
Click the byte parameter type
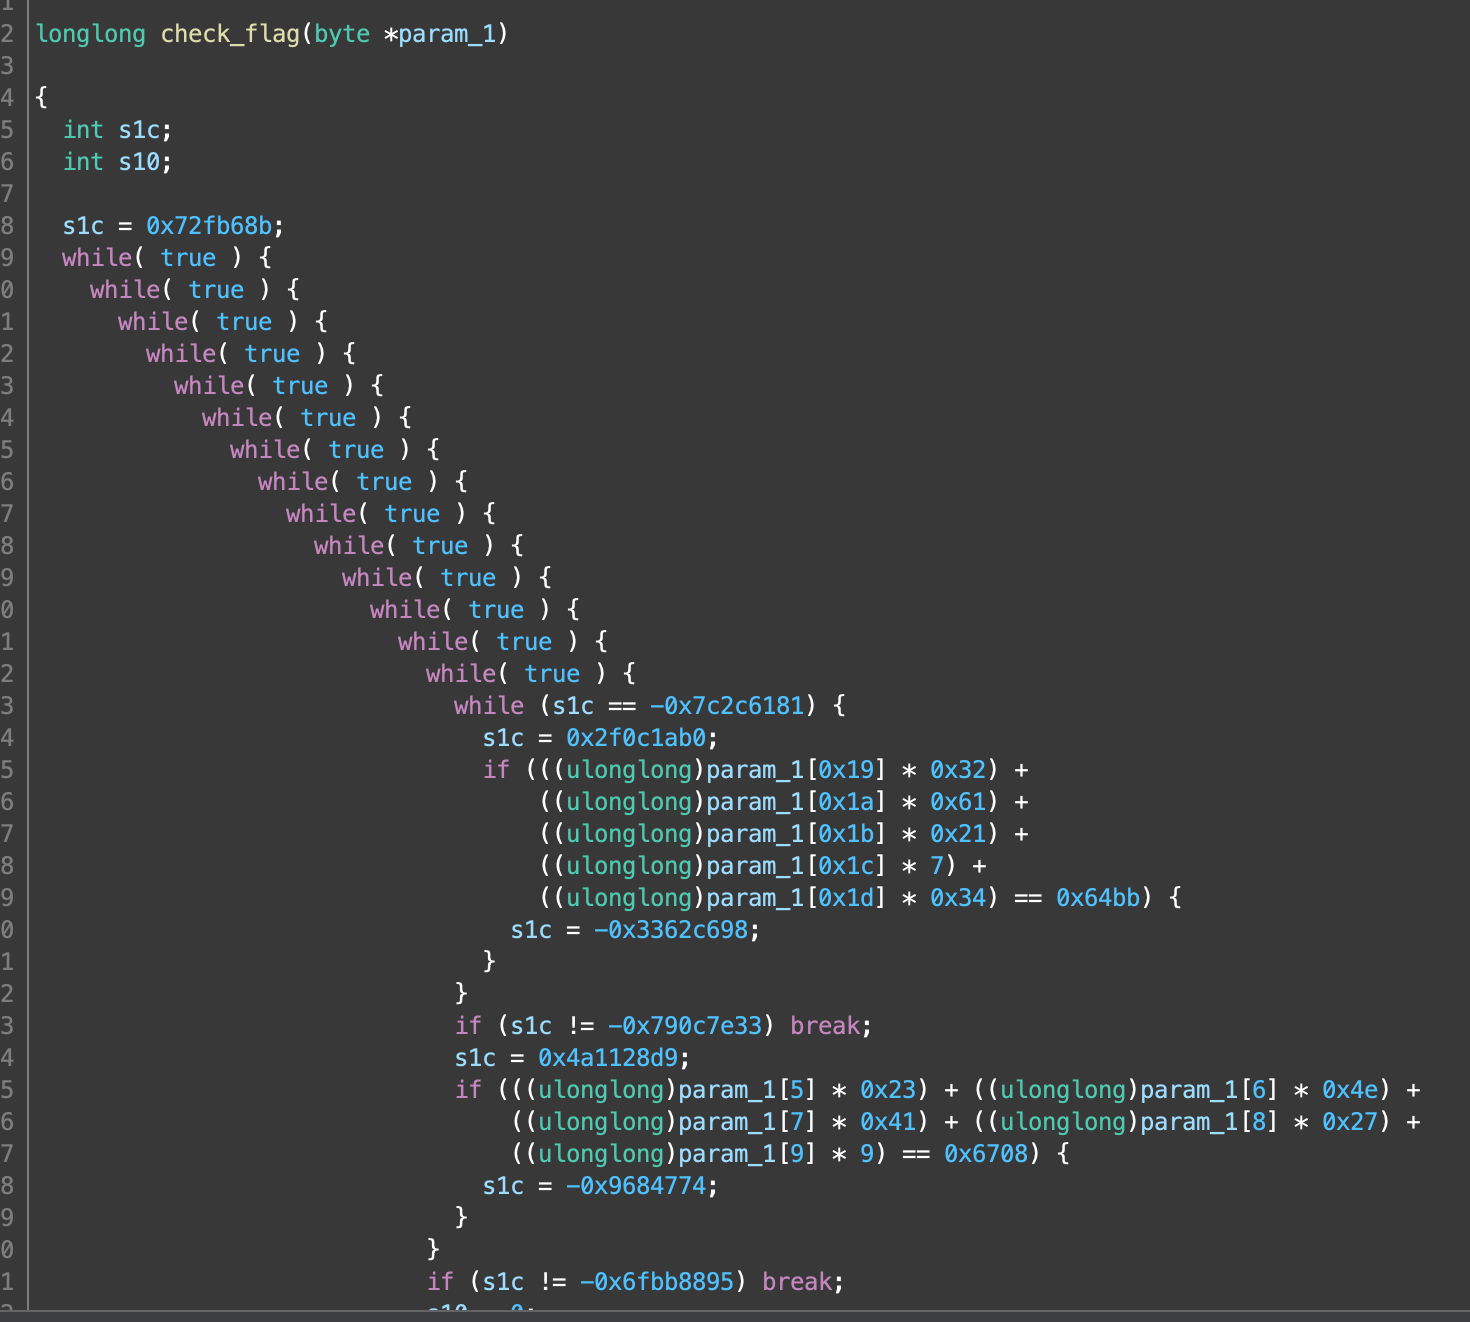342,34
